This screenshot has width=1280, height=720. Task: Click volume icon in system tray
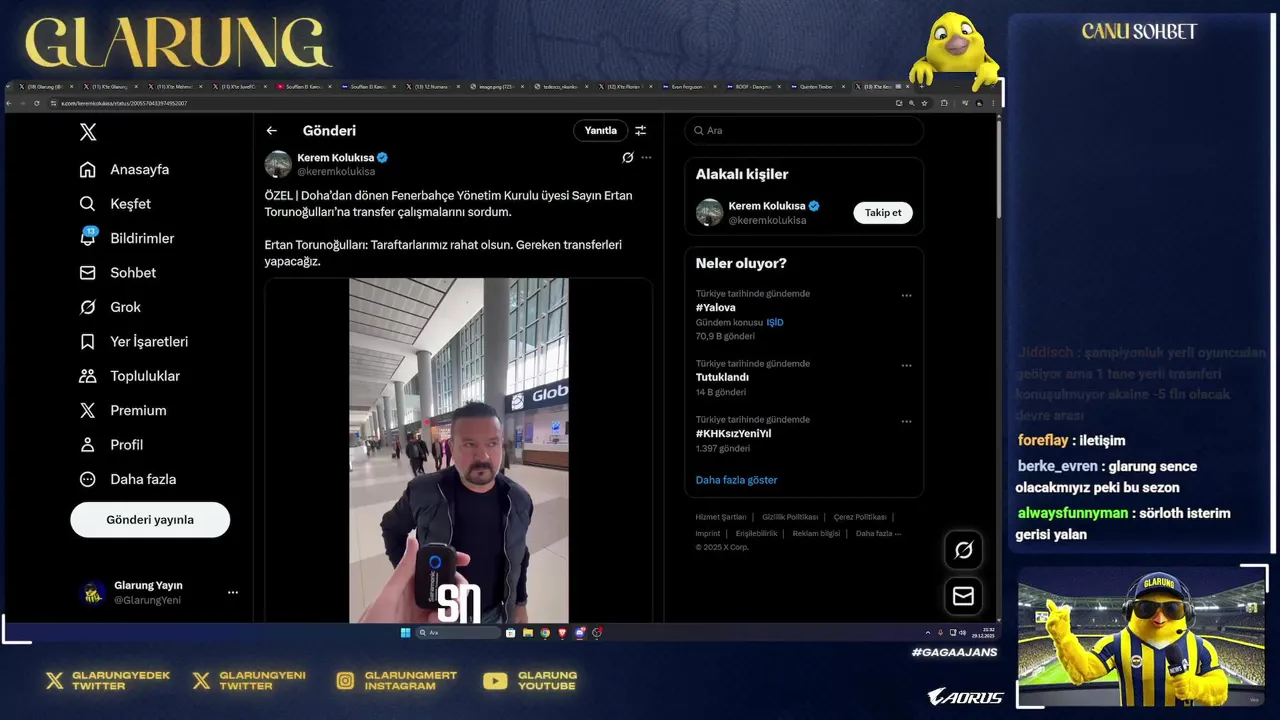[962, 633]
